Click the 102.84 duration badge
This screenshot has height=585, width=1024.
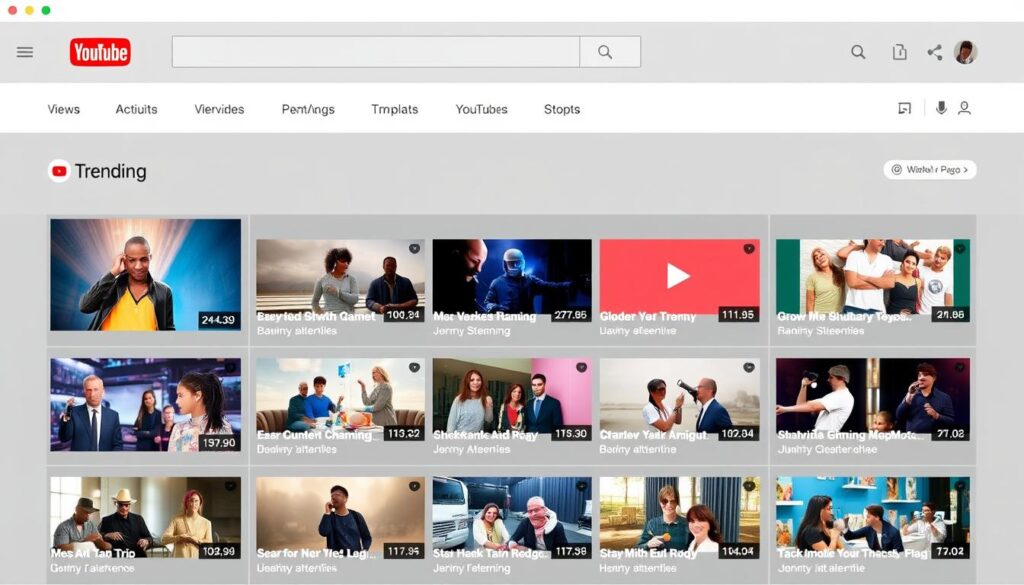[738, 434]
